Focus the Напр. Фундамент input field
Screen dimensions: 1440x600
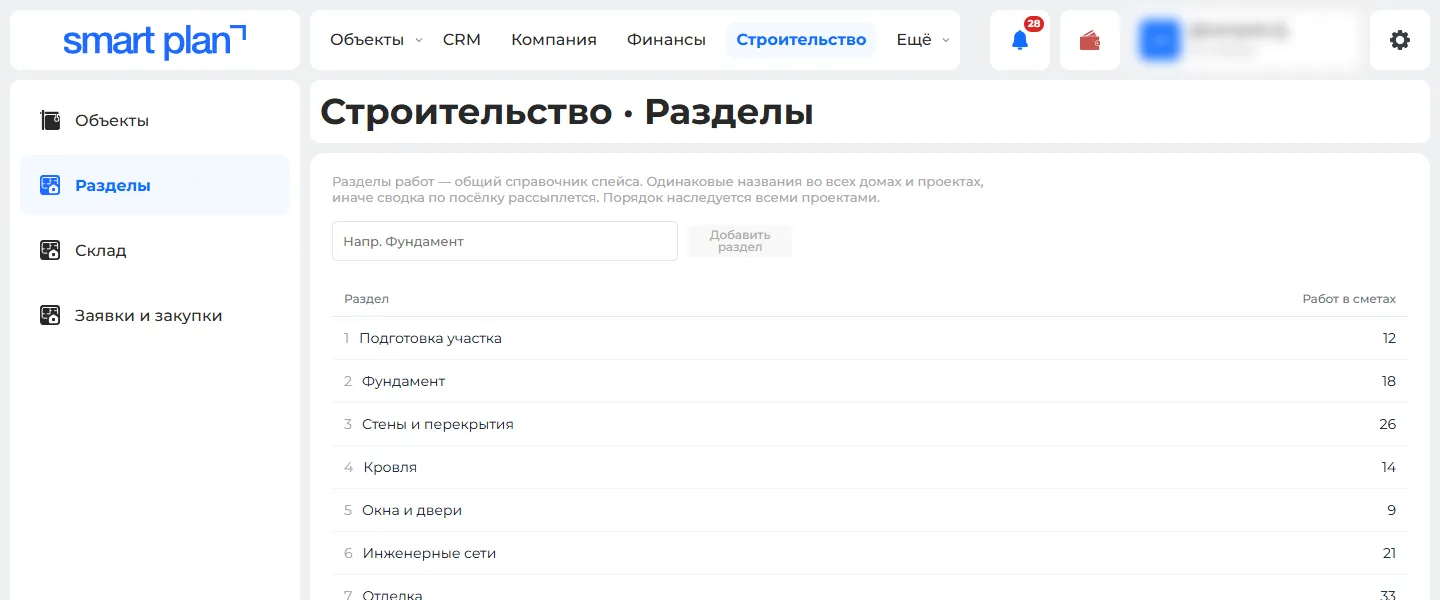point(505,241)
